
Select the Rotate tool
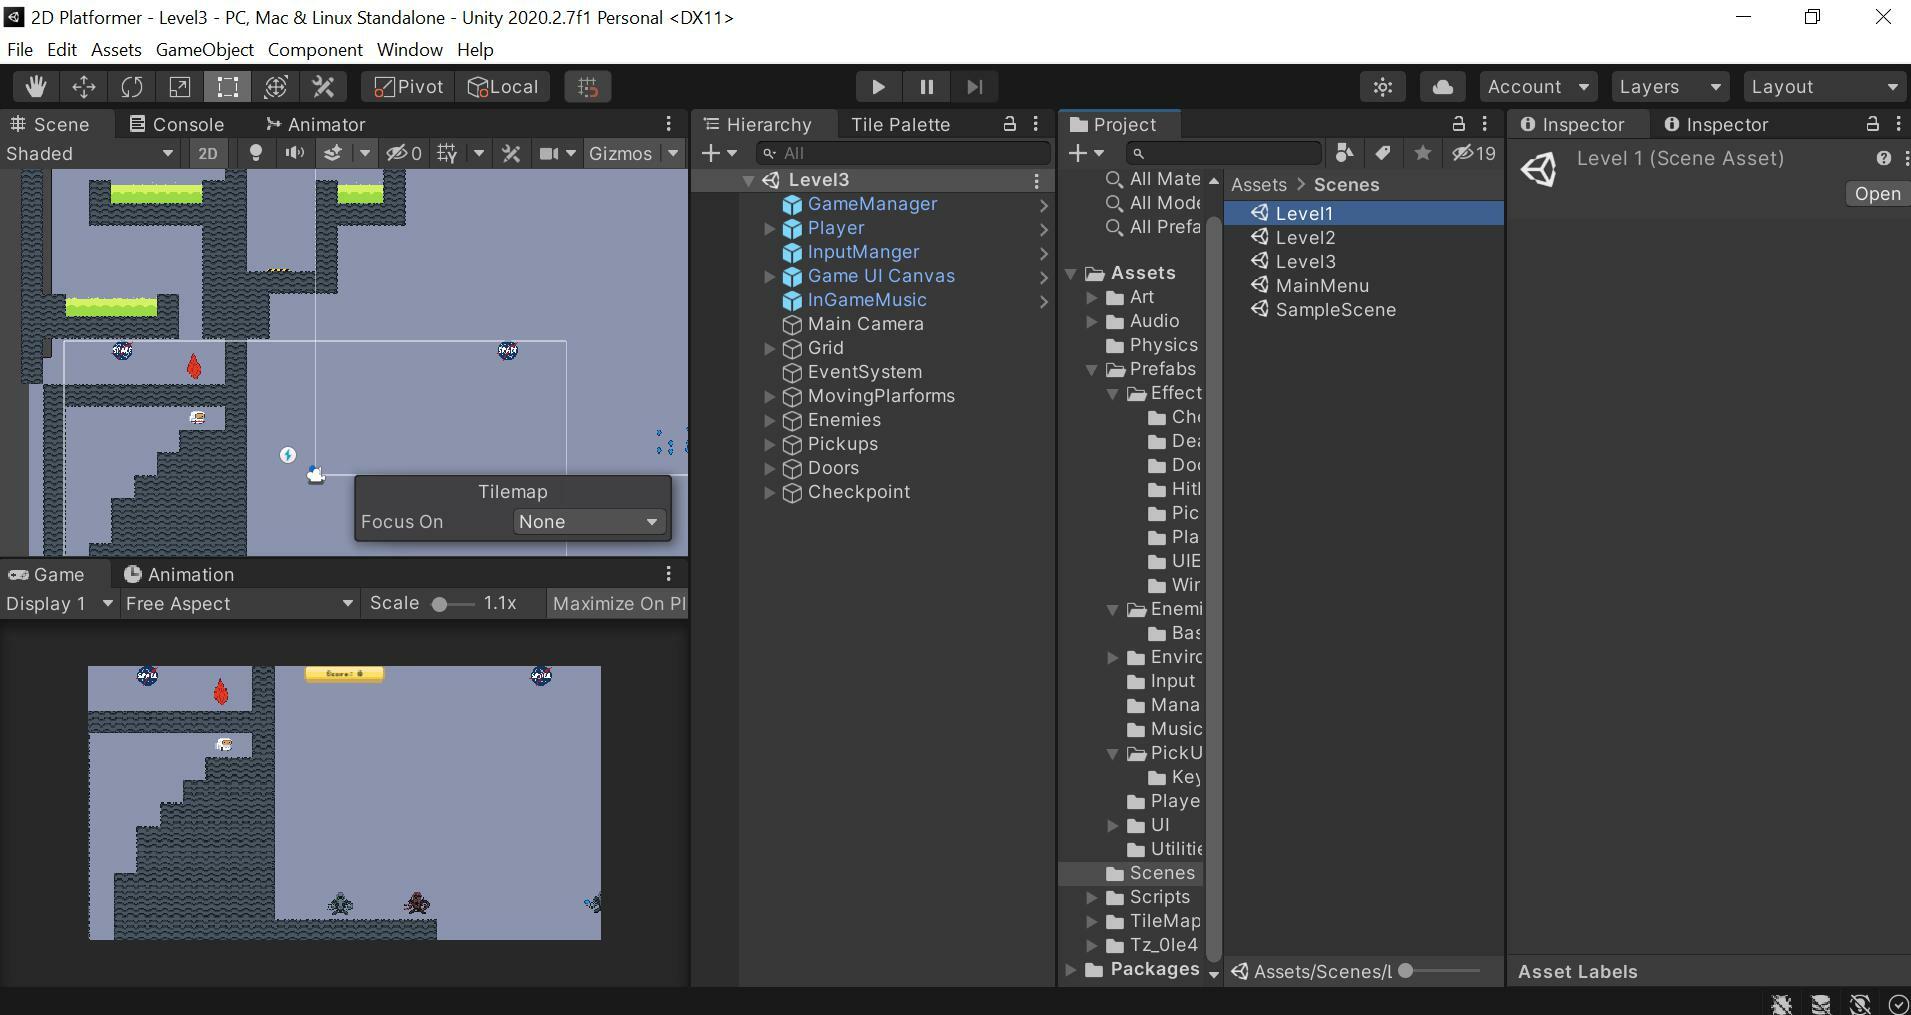[132, 87]
